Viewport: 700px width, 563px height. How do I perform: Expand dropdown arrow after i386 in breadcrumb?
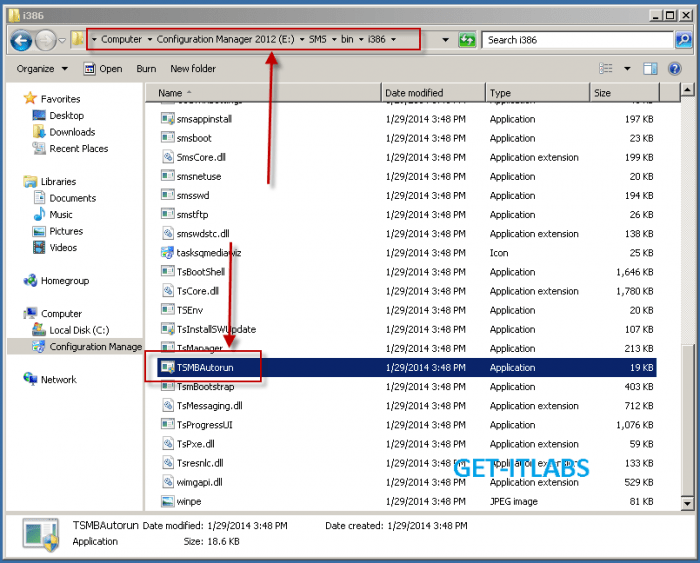click(393, 39)
